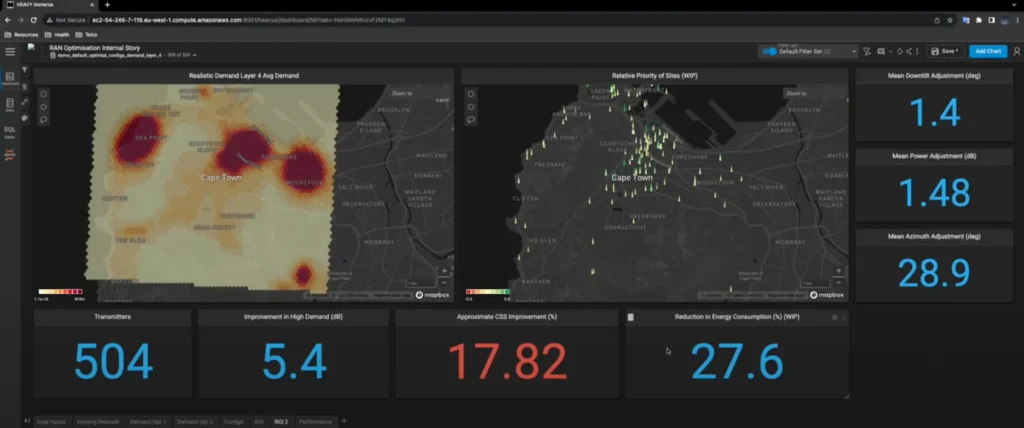Zoom in on the demand map
Image resolution: width=1024 pixels, height=428 pixels.
tap(445, 271)
